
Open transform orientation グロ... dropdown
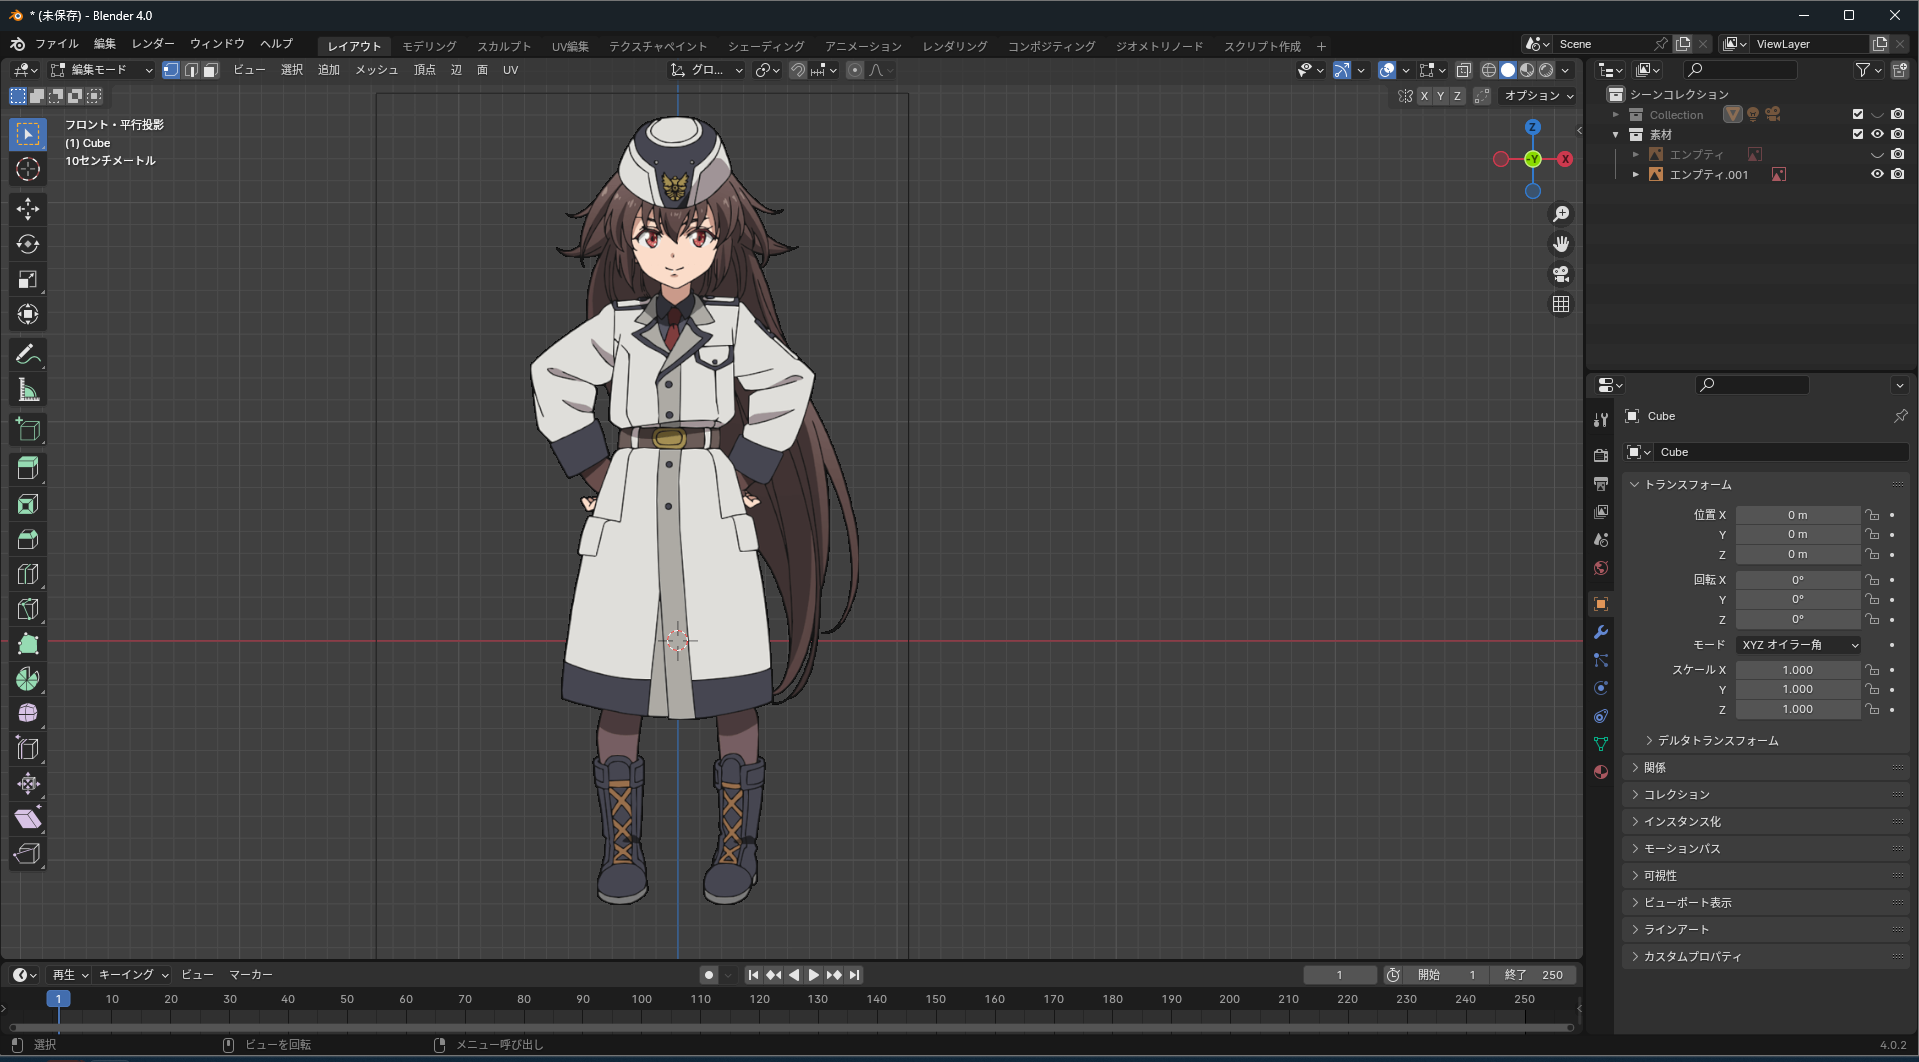click(707, 70)
